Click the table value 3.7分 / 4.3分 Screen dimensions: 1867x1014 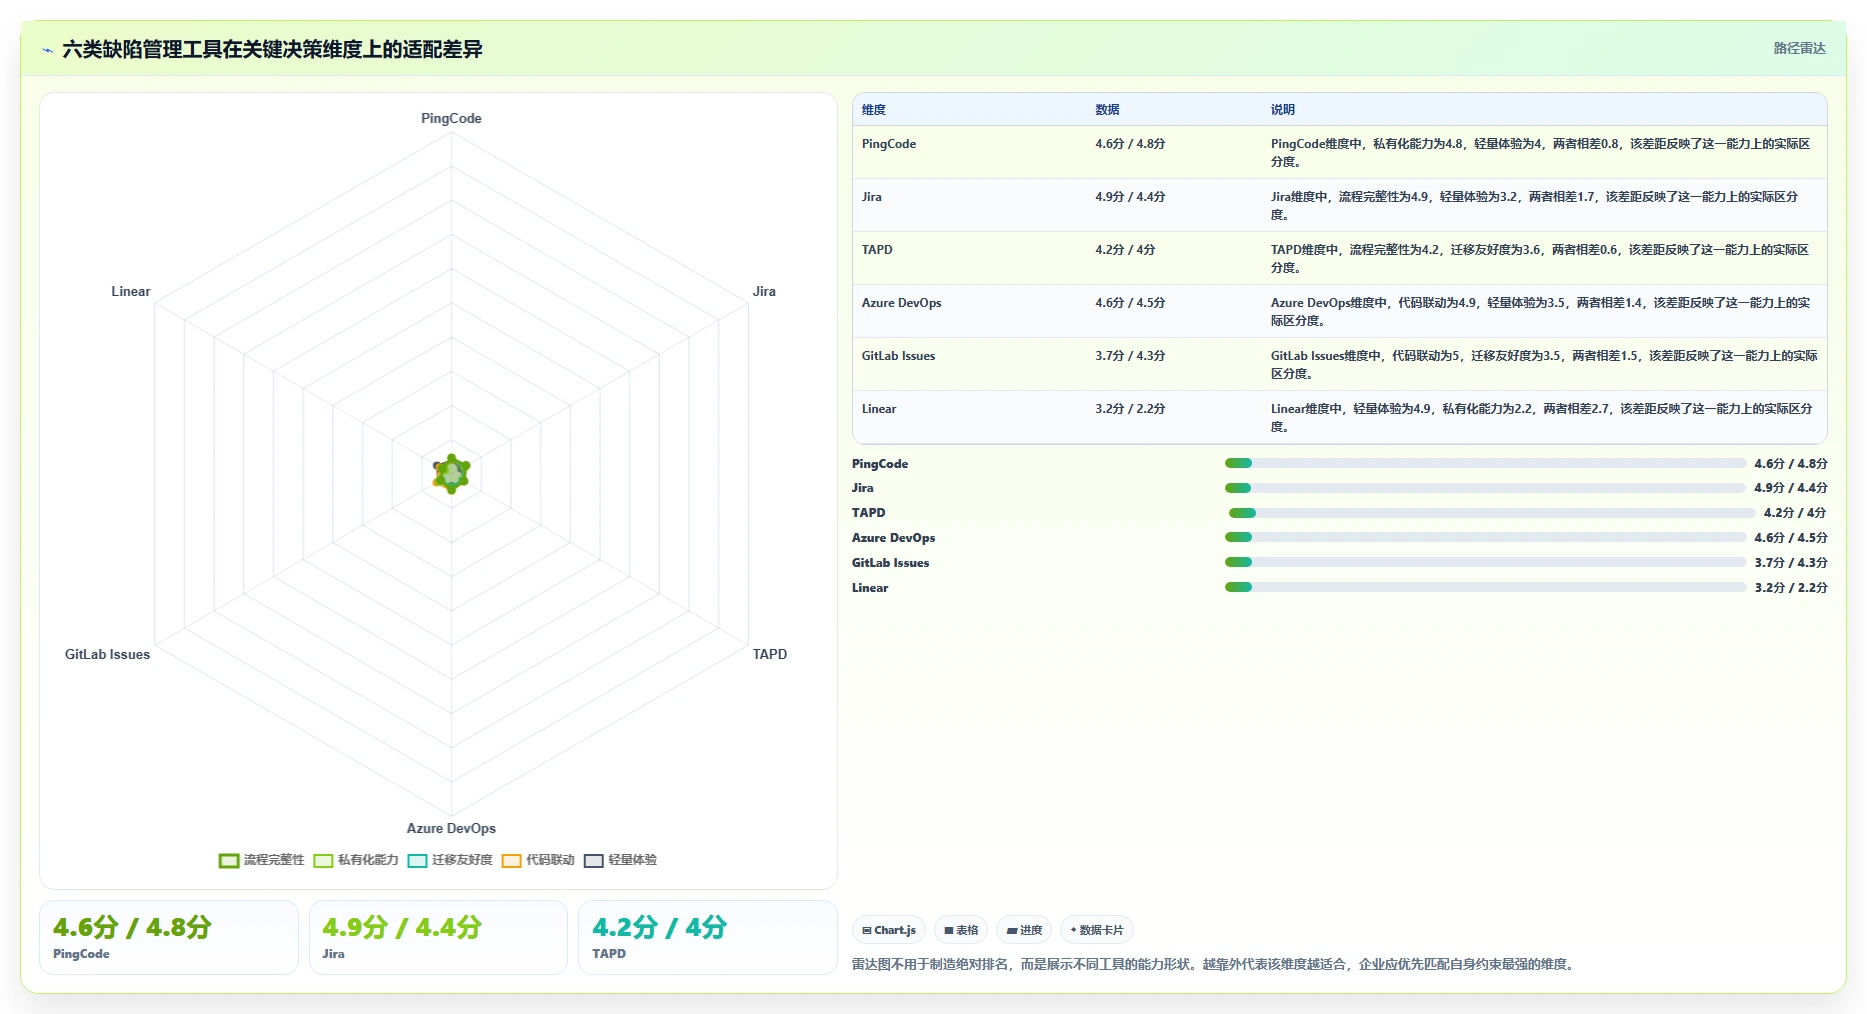(1130, 356)
